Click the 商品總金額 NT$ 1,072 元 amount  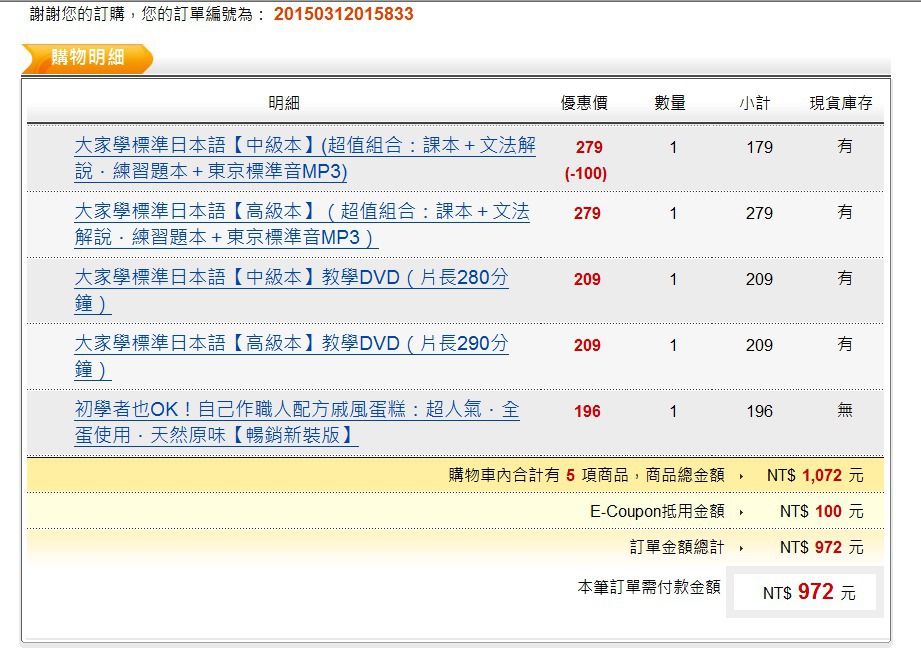[815, 475]
